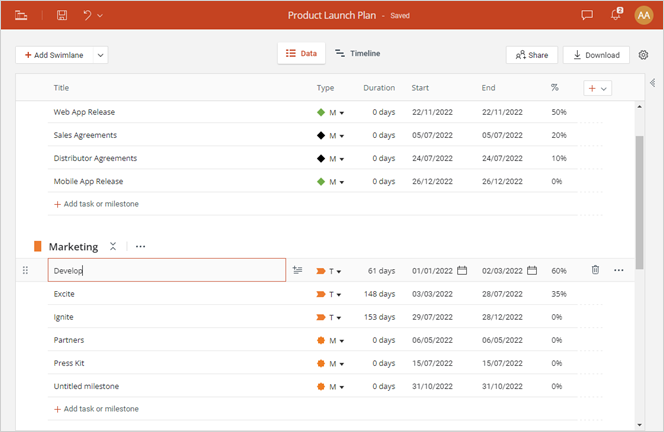This screenshot has width=664, height=432.
Task: Delete the Develop task with trash icon
Action: (595, 270)
